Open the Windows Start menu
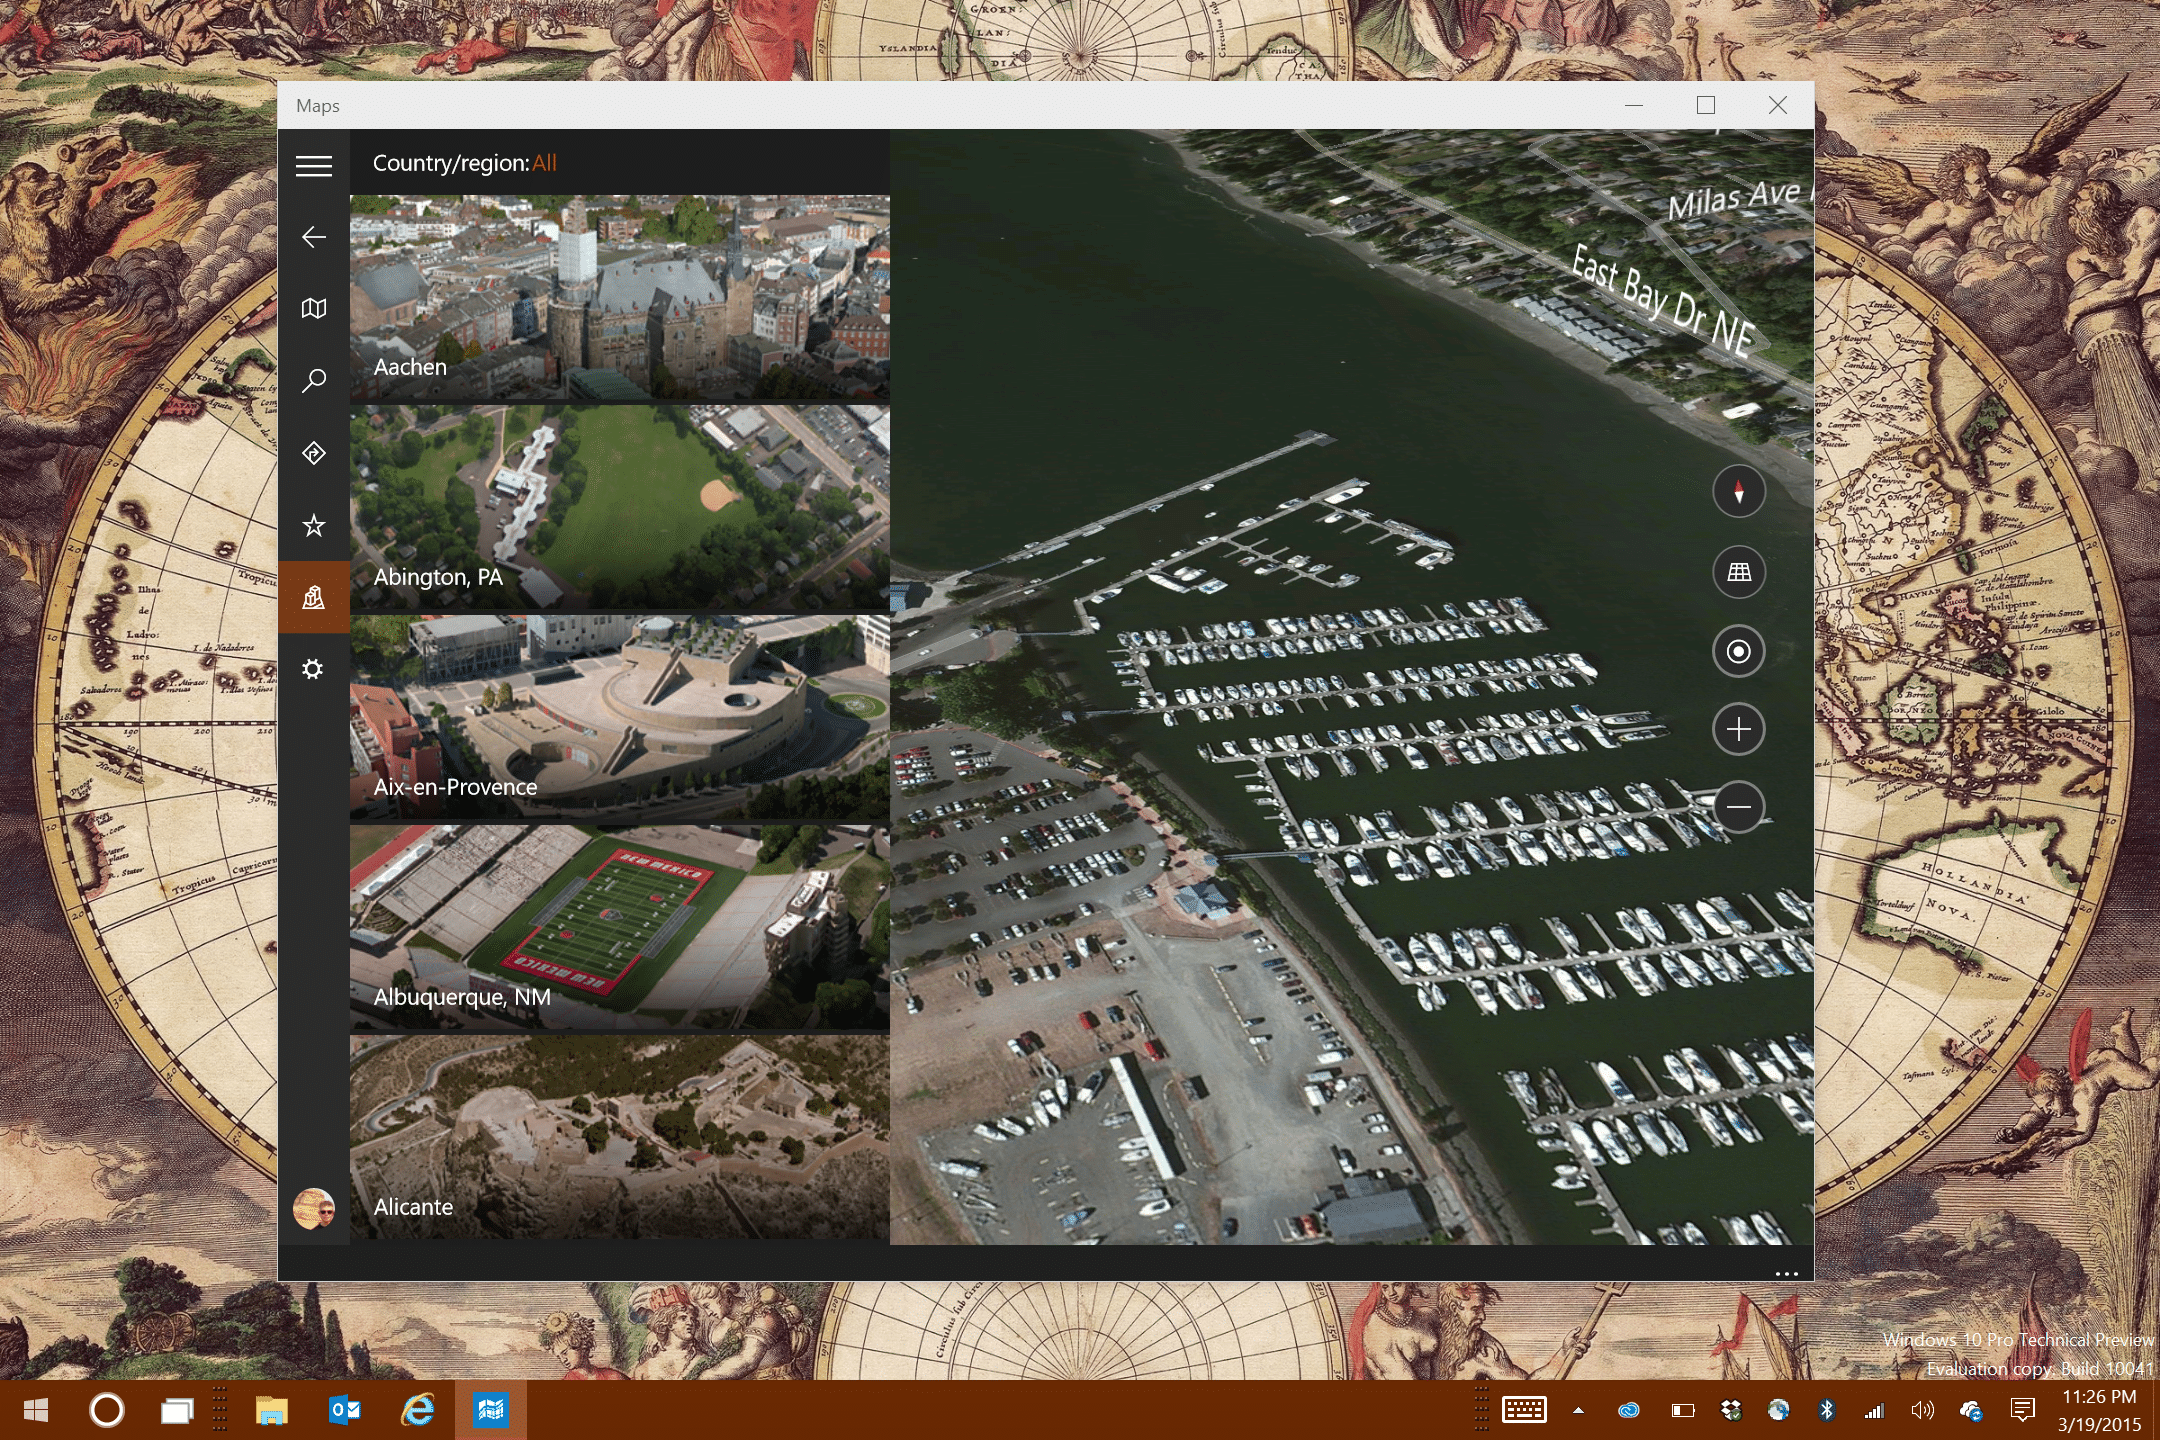Viewport: 2160px width, 1440px height. click(x=36, y=1410)
